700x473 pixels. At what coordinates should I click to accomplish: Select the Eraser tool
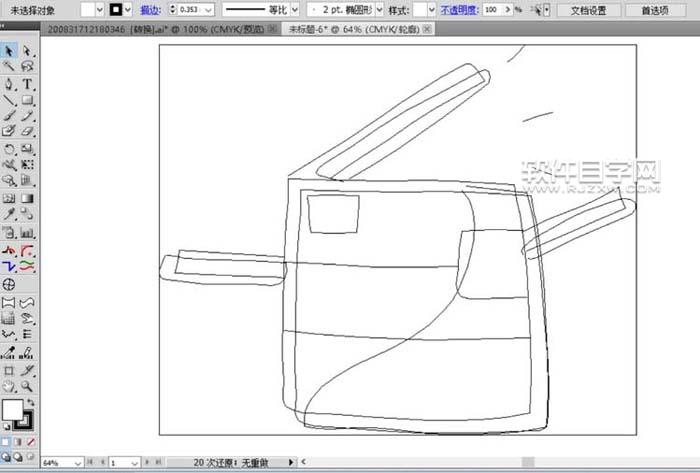(x=27, y=131)
